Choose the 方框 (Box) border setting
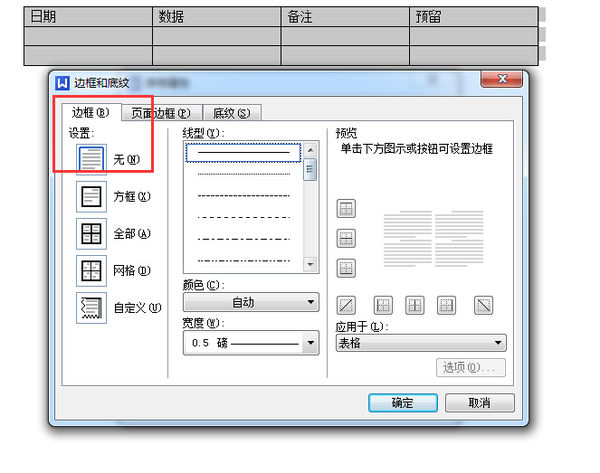The width and height of the screenshot is (600, 473). tap(91, 196)
